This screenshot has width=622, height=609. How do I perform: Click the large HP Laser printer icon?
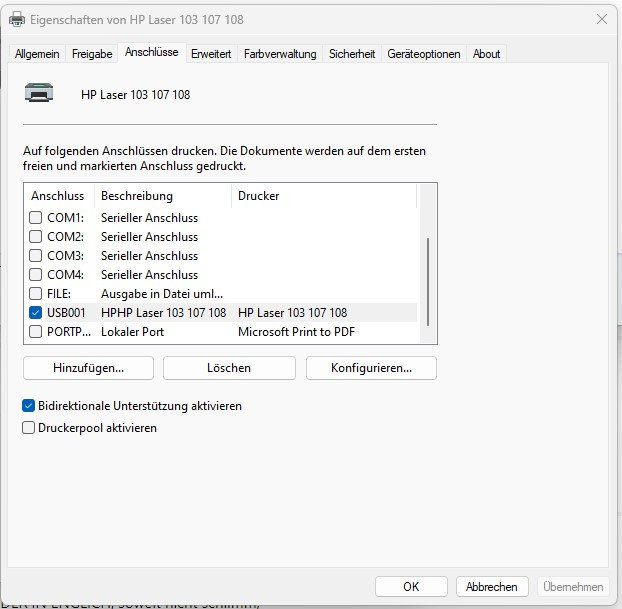coord(39,92)
